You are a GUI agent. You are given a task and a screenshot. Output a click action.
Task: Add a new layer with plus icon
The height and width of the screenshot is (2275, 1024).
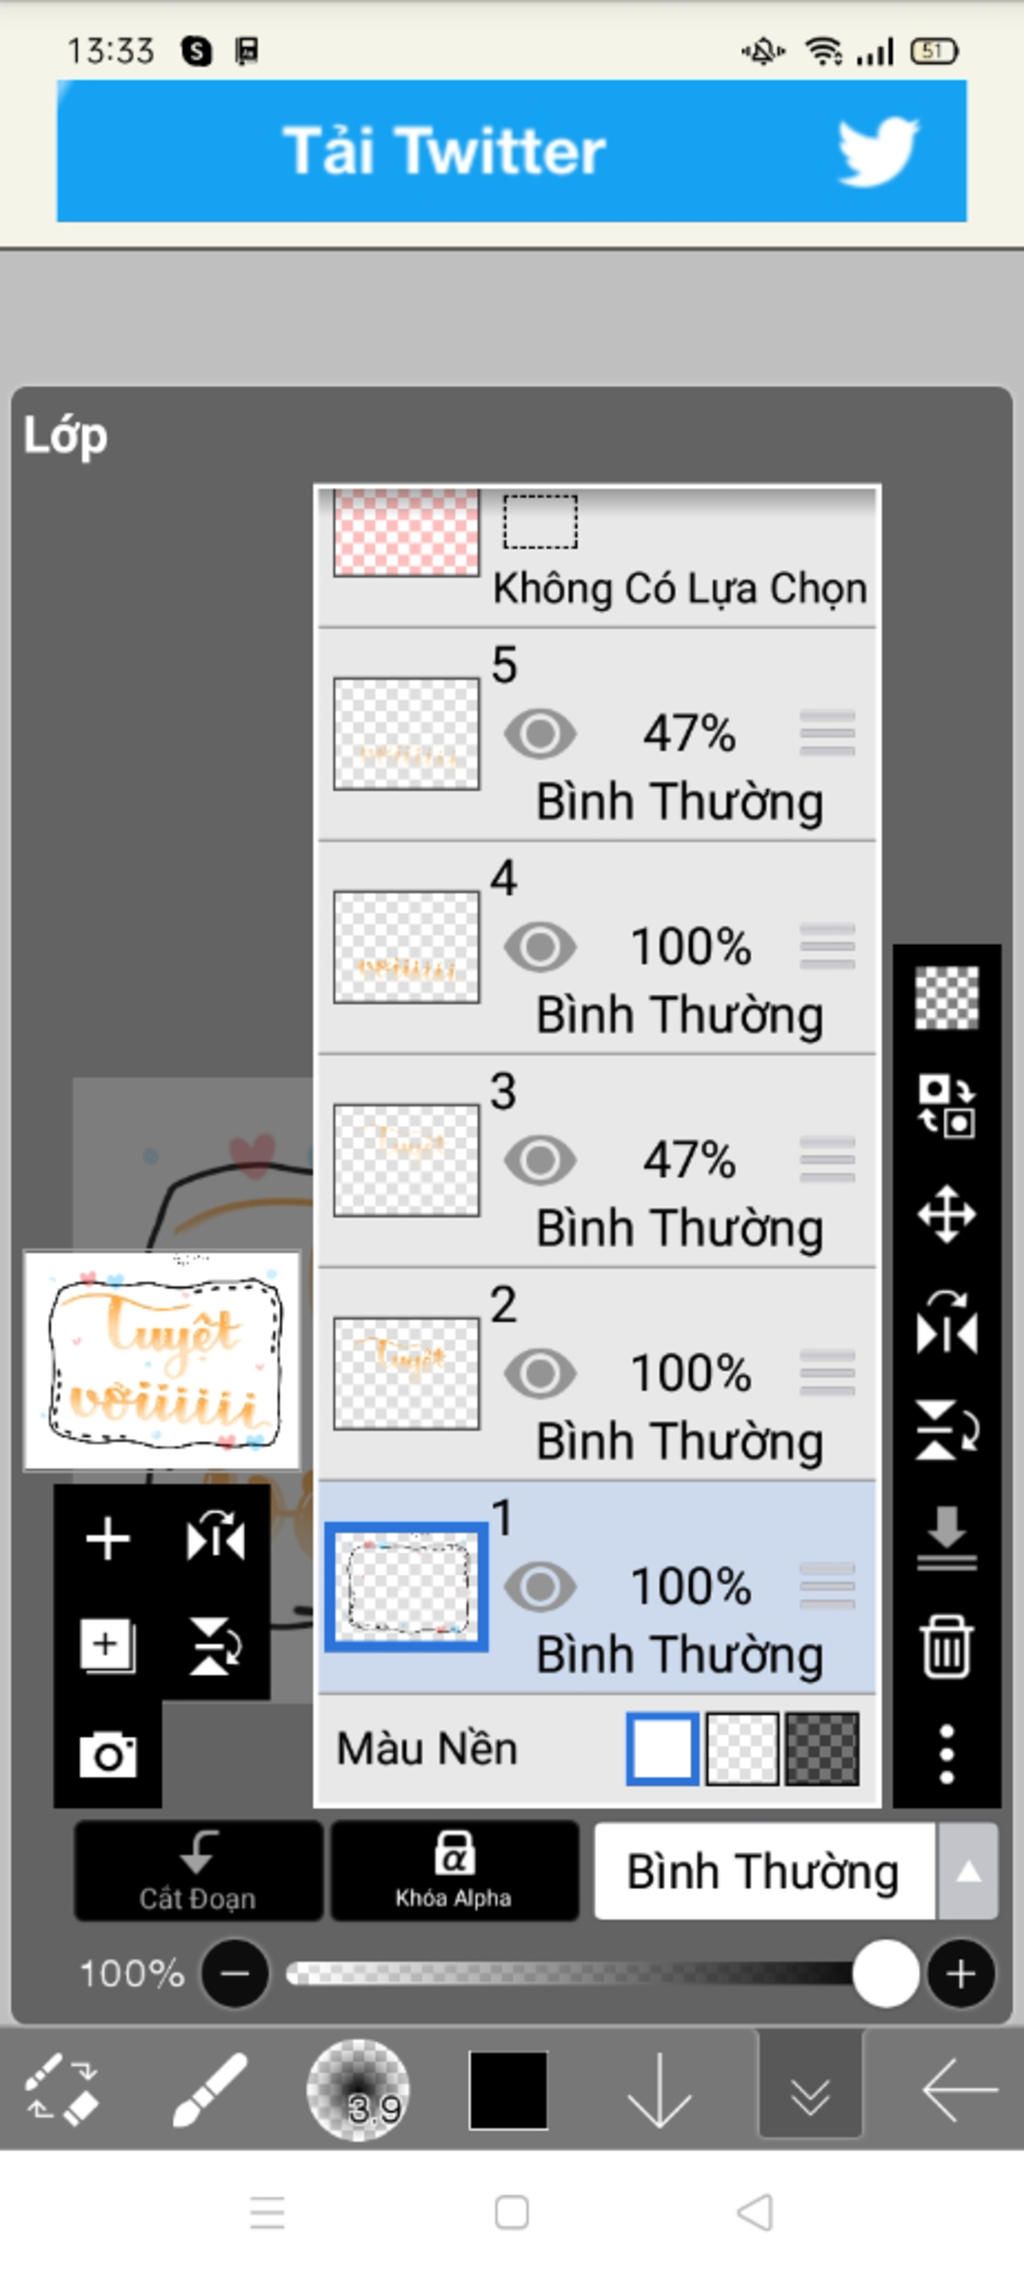point(108,1538)
